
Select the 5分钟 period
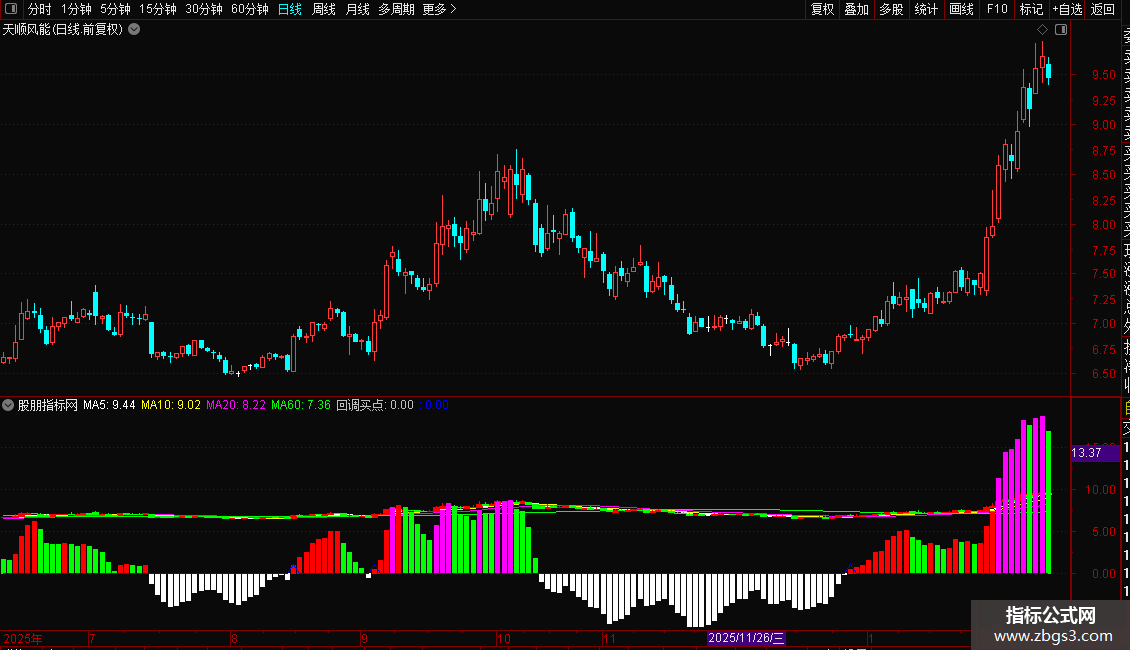point(115,9)
